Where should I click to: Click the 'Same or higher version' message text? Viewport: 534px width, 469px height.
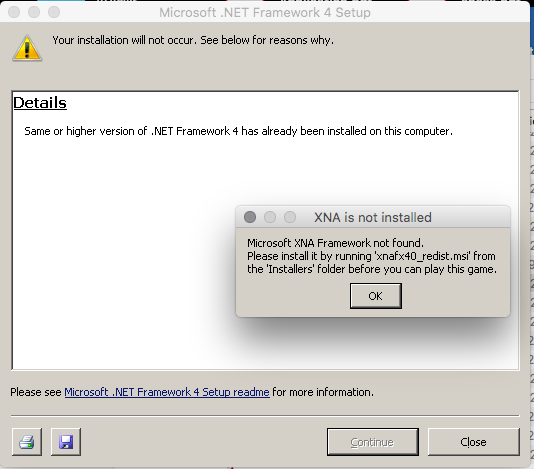238,131
